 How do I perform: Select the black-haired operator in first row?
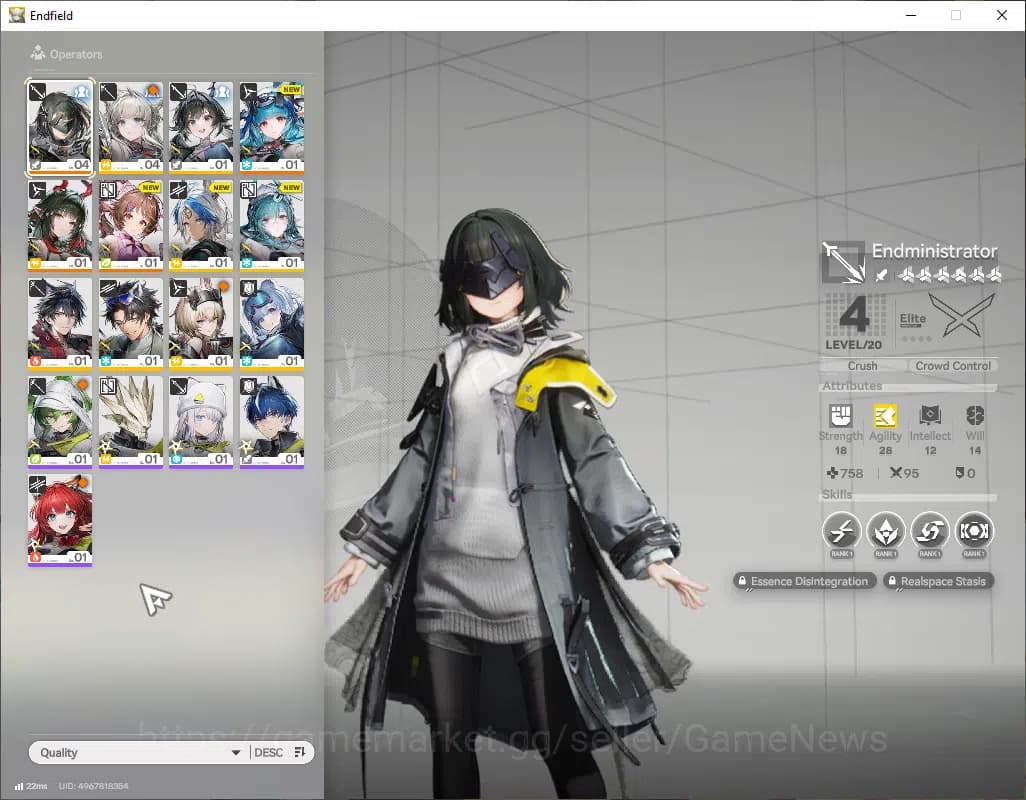pyautogui.click(x=201, y=128)
